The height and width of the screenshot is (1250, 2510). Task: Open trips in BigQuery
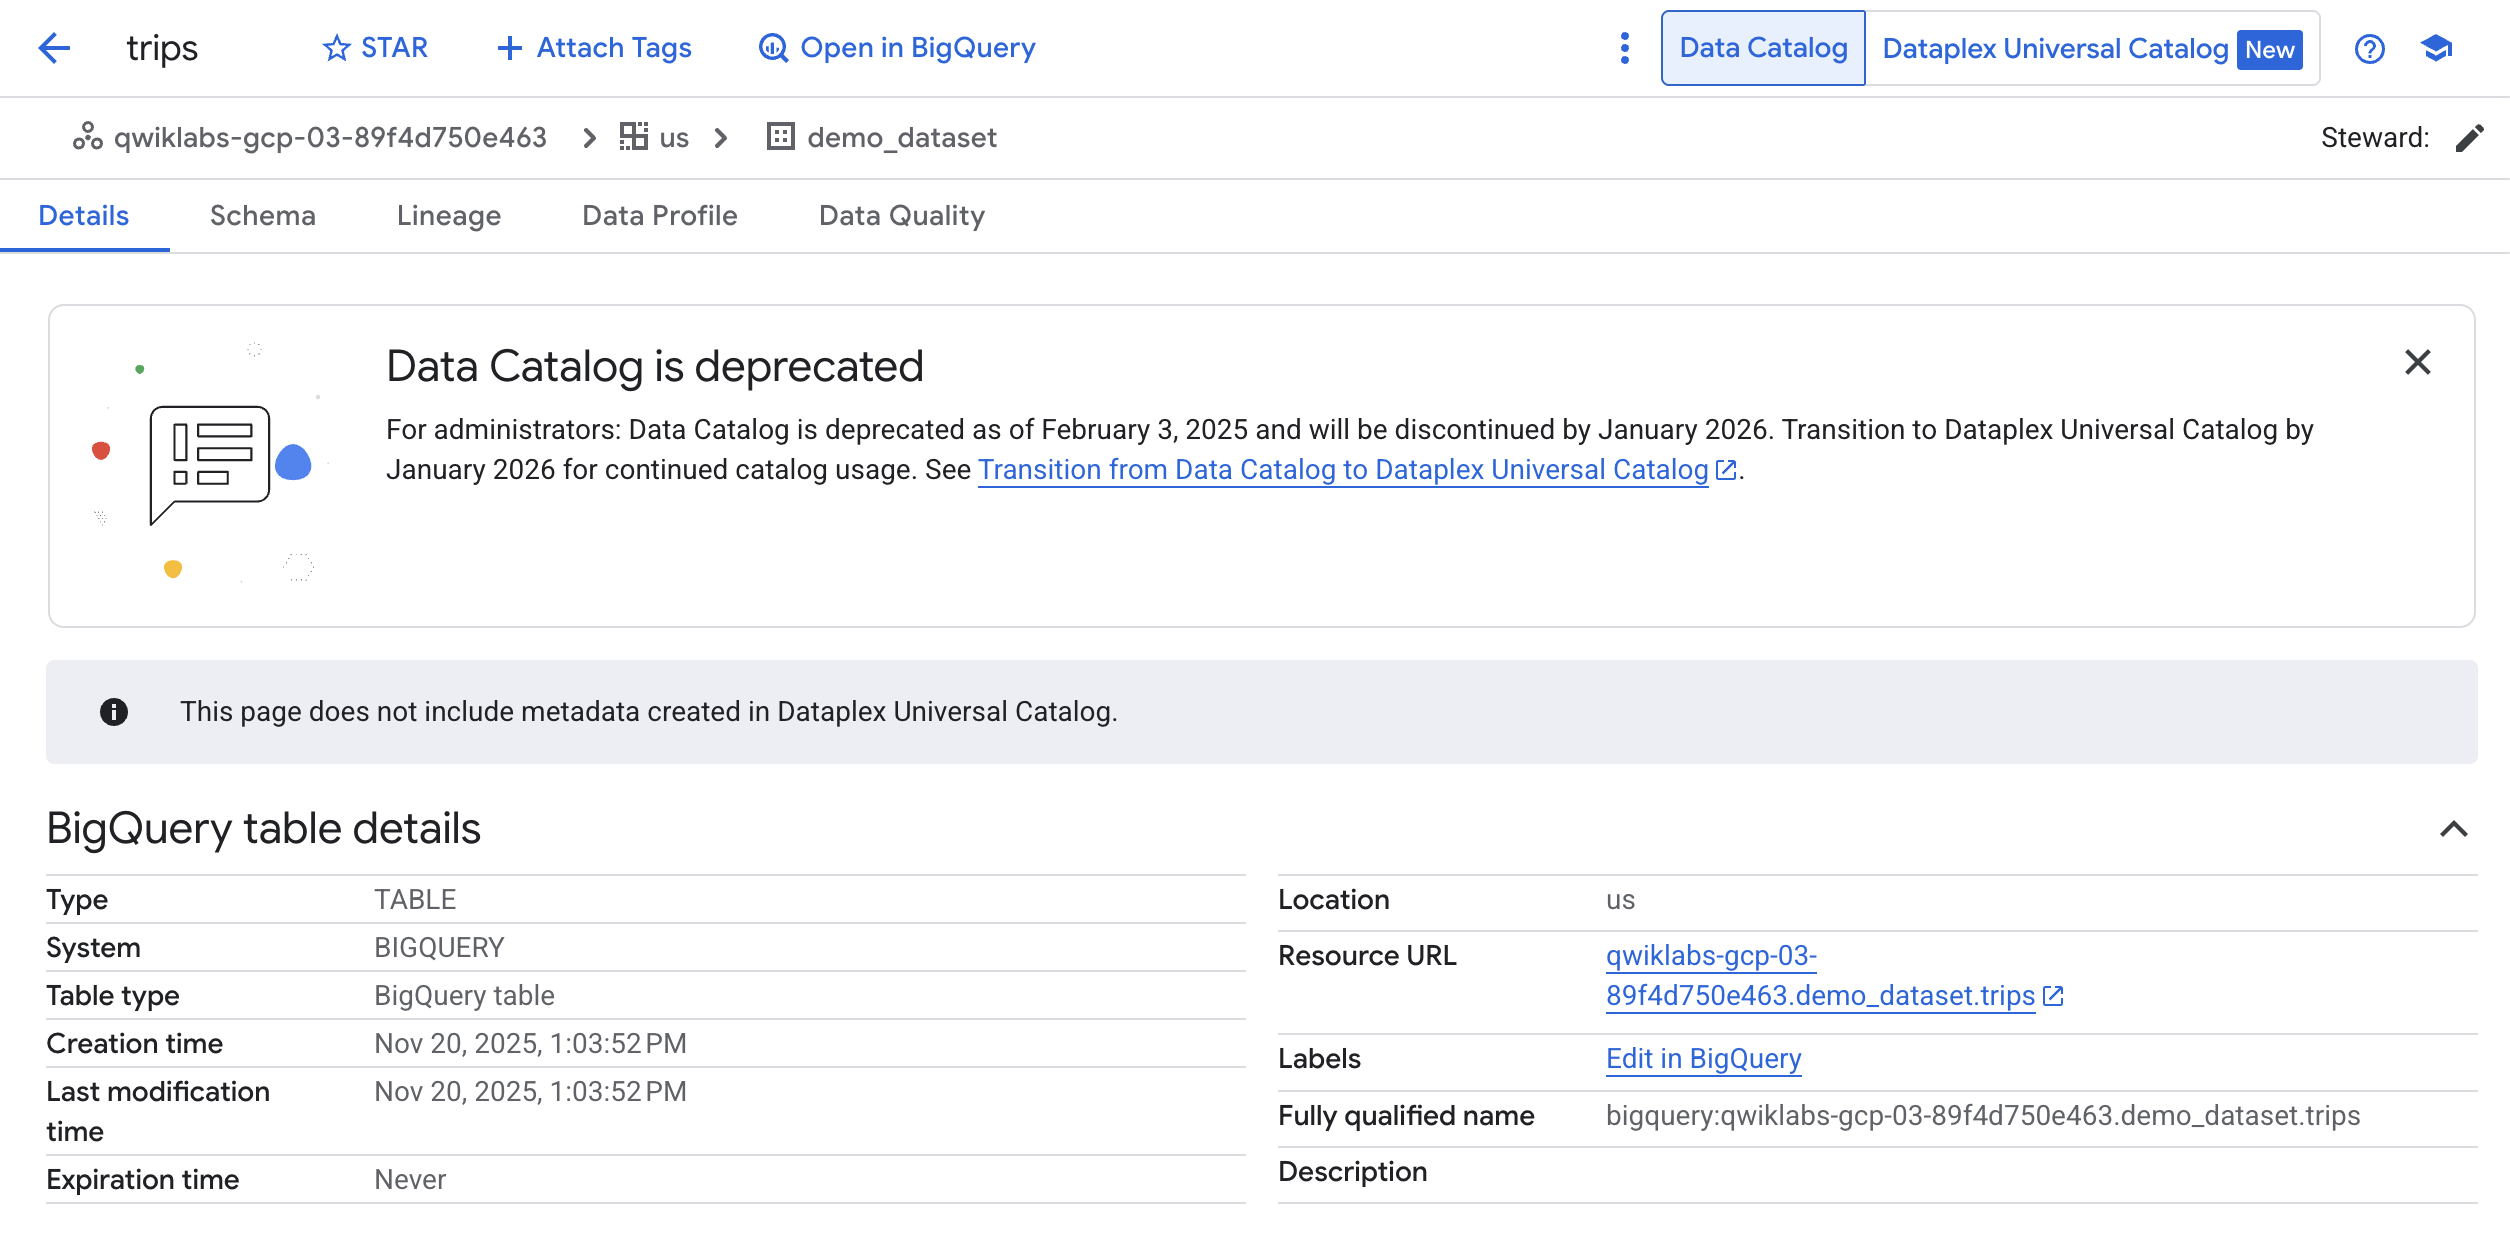(897, 48)
